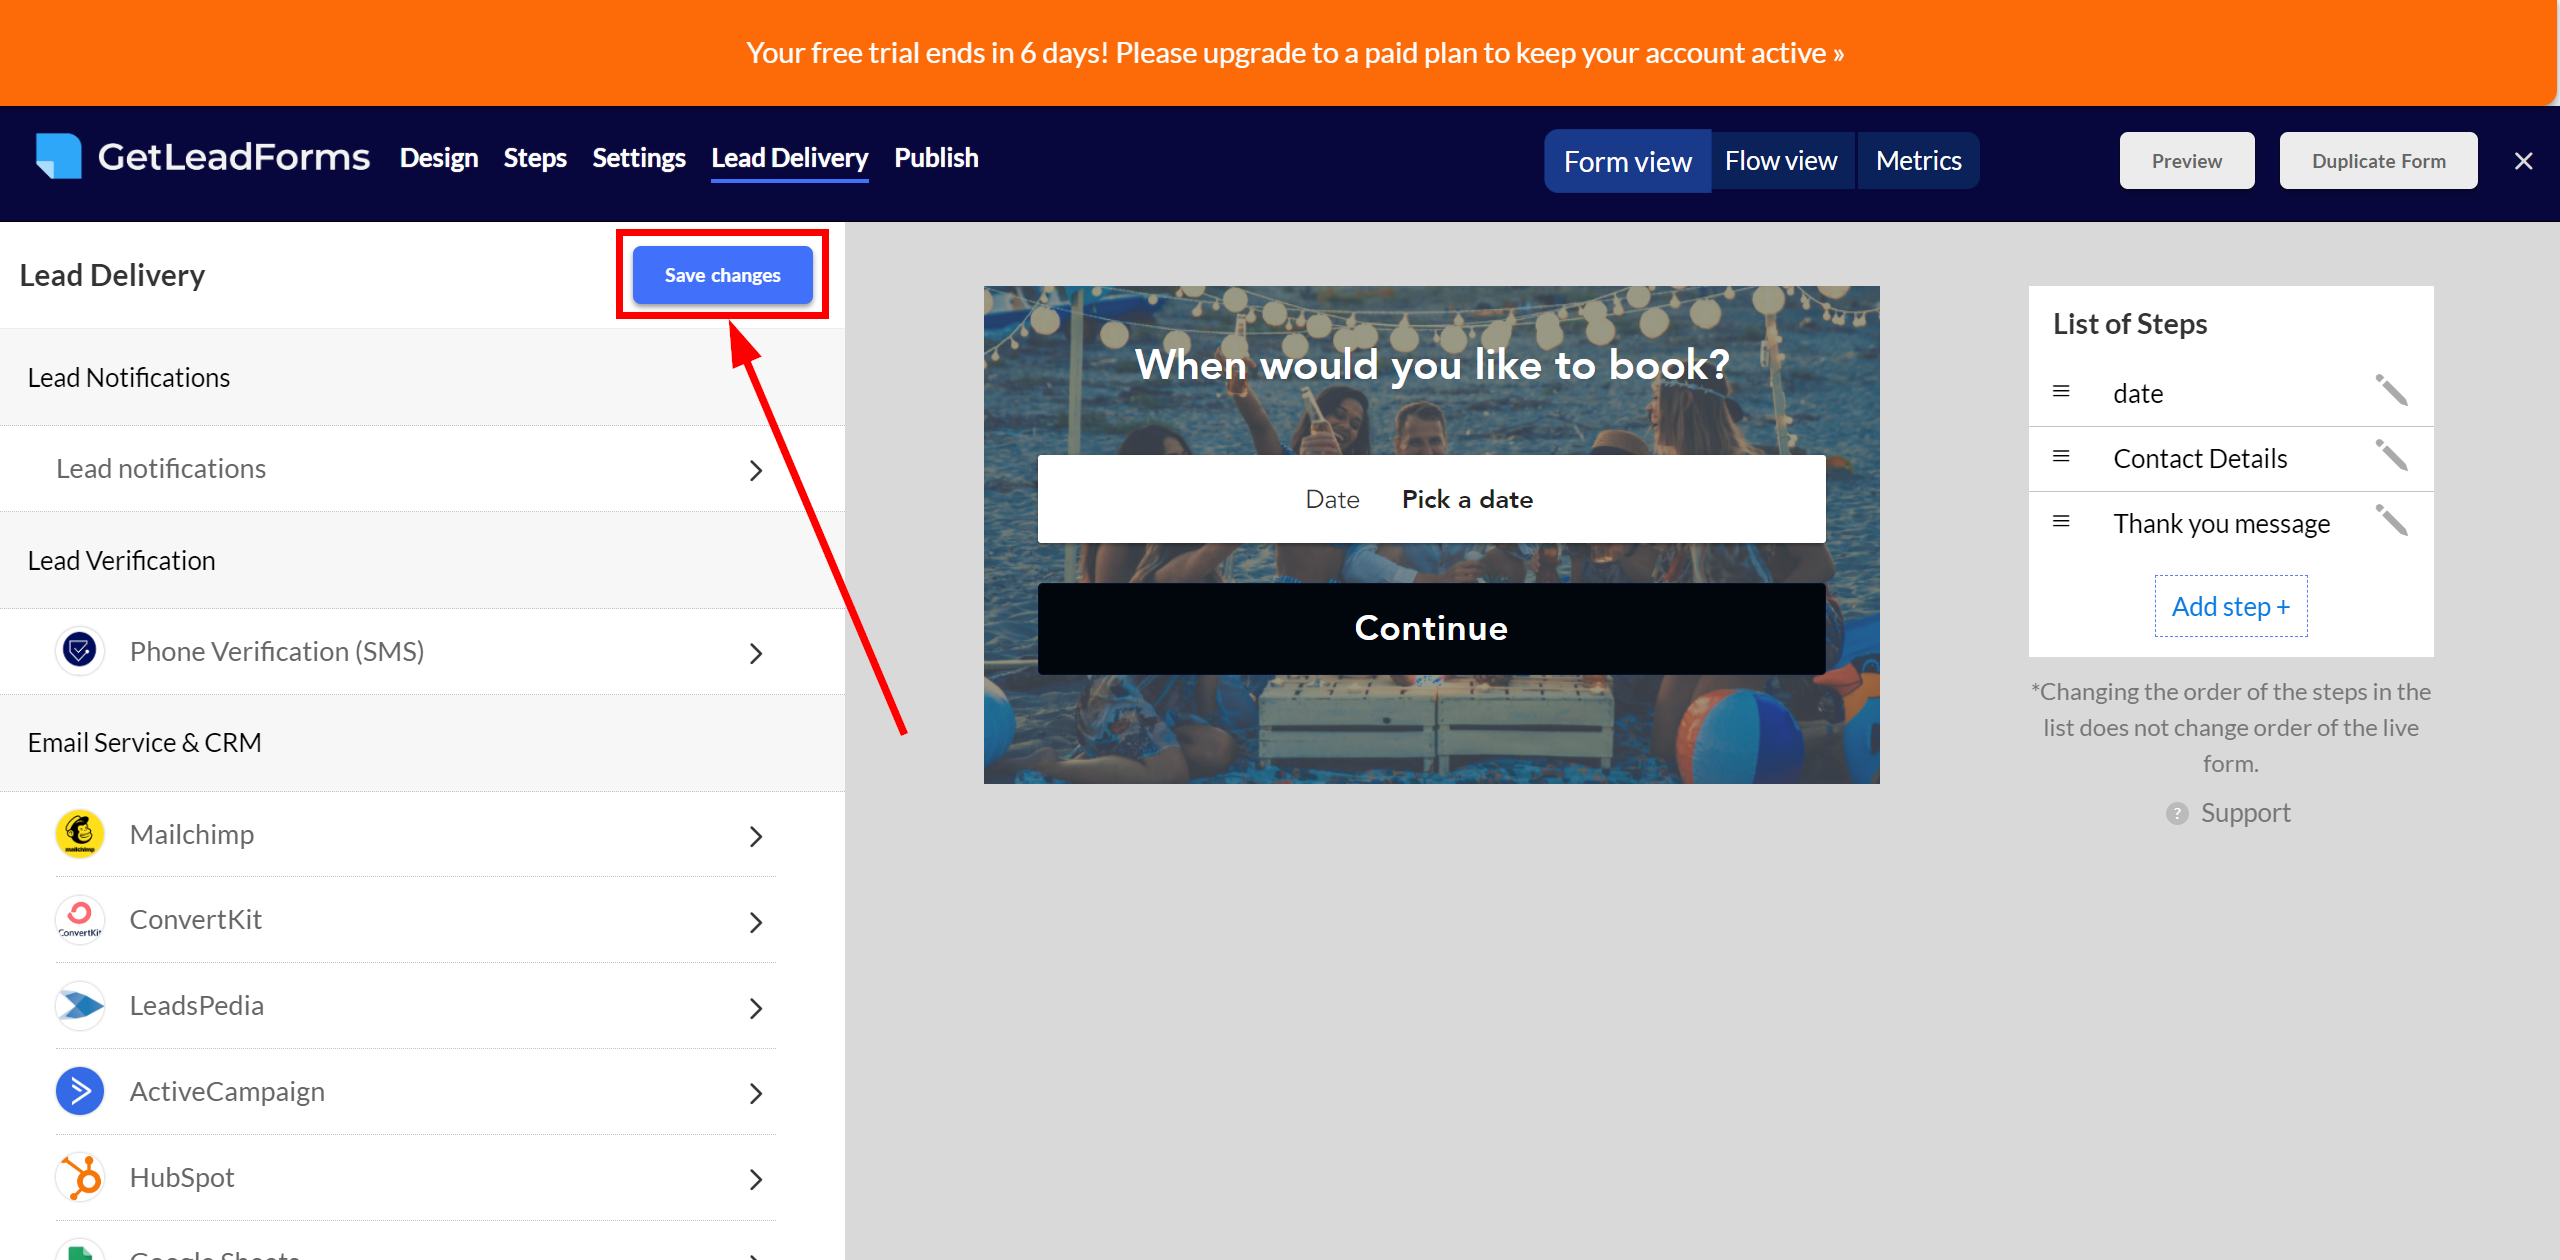2560x1260 pixels.
Task: Select the 'HubSpot' label
Action: click(x=182, y=1178)
